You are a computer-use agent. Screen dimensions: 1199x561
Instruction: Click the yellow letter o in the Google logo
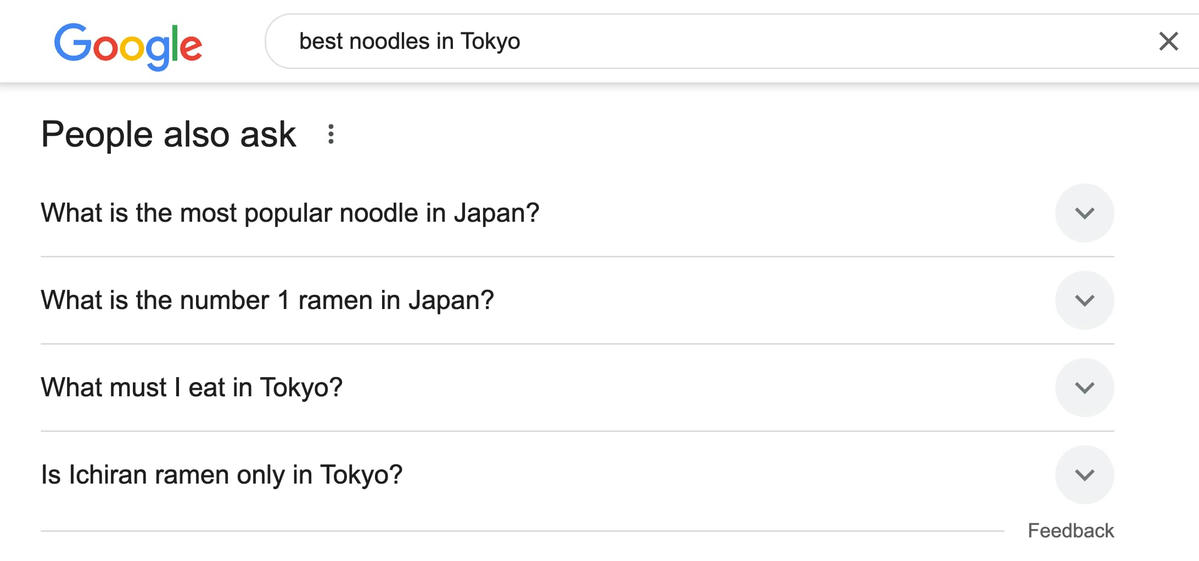(132, 49)
